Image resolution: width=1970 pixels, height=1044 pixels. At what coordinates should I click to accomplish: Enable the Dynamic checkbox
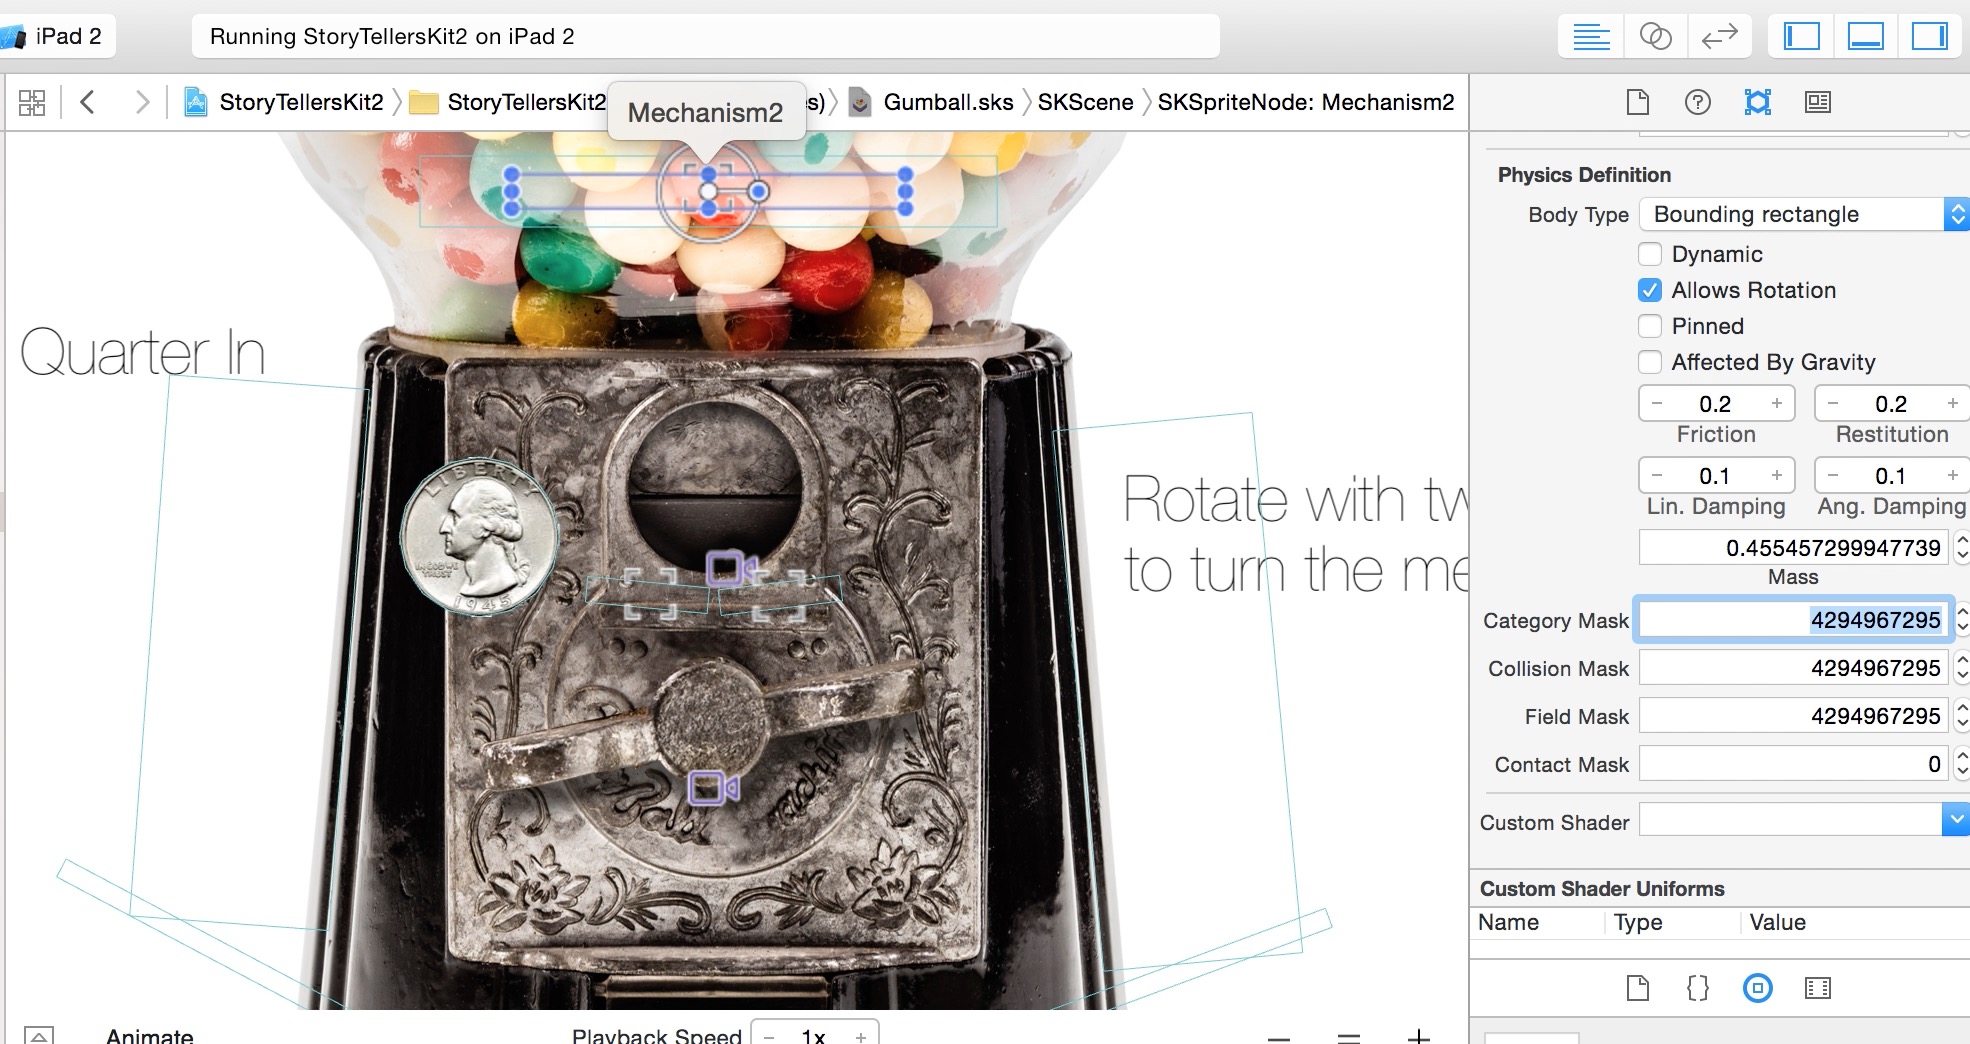pyautogui.click(x=1650, y=254)
